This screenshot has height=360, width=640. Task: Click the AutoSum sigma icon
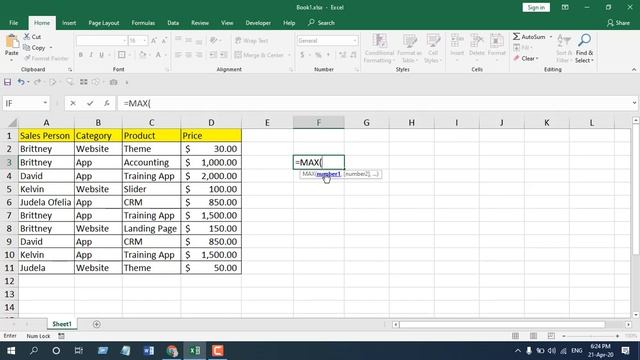pos(516,37)
